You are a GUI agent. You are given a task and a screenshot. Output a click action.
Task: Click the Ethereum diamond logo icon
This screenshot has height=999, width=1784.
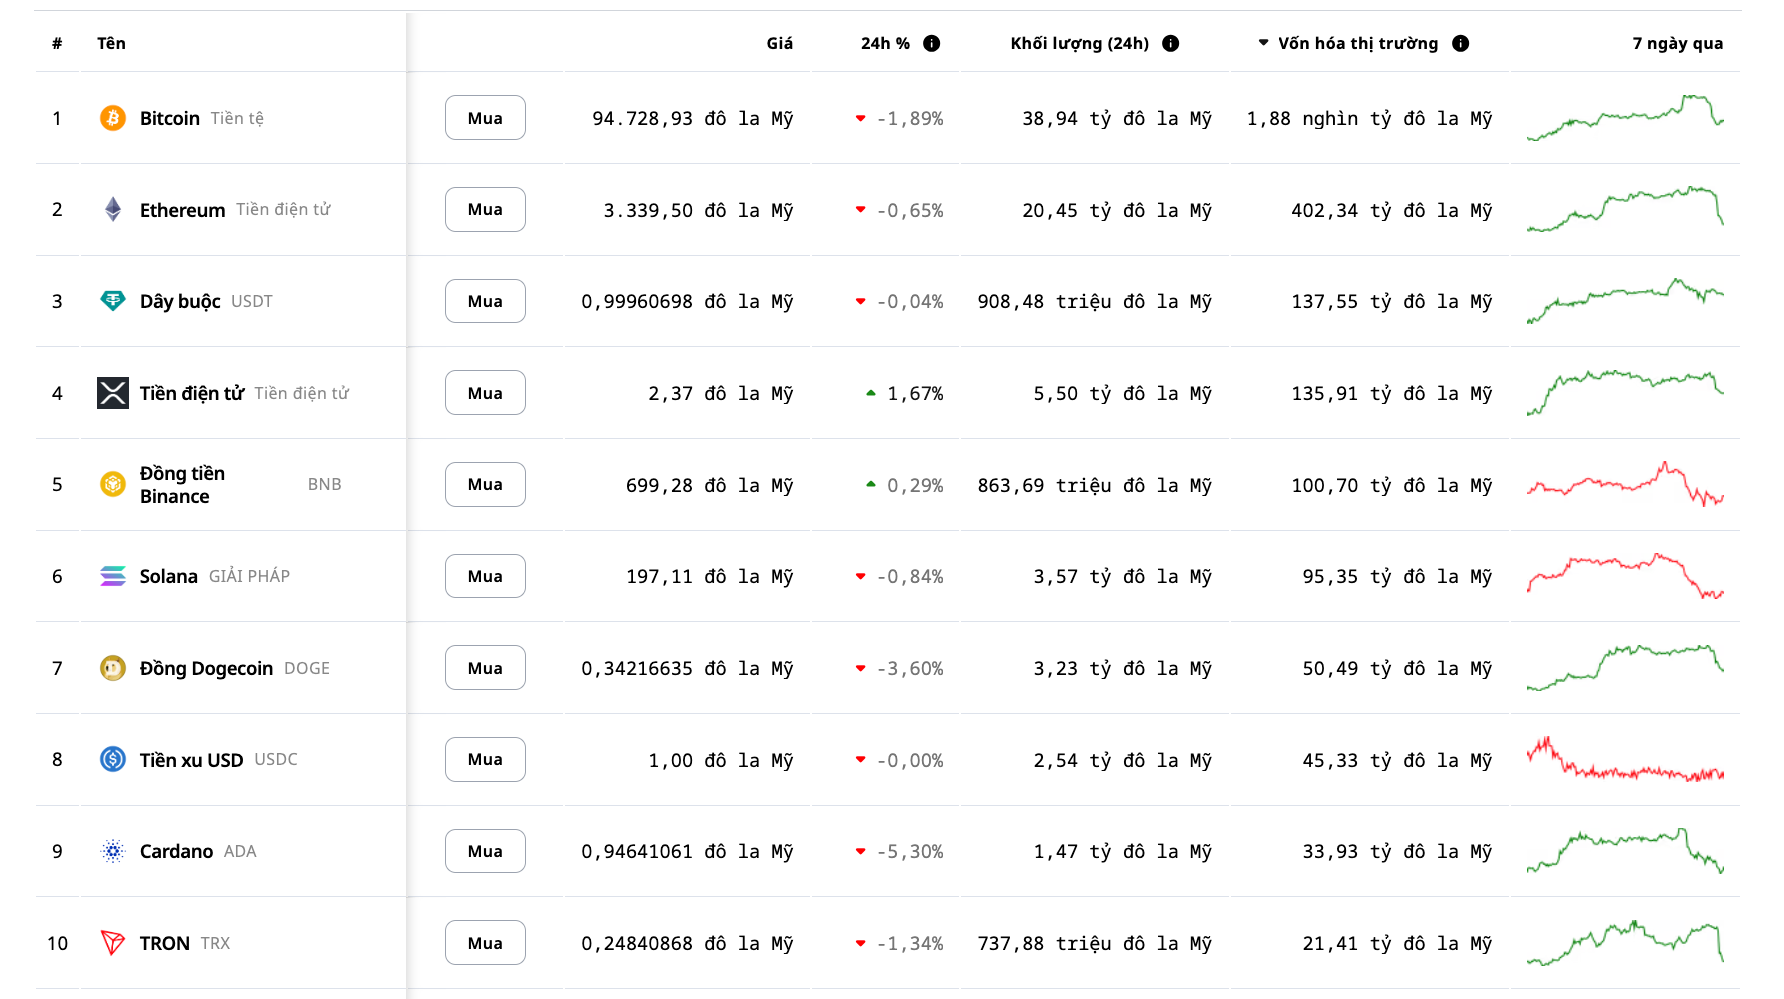pos(113,209)
